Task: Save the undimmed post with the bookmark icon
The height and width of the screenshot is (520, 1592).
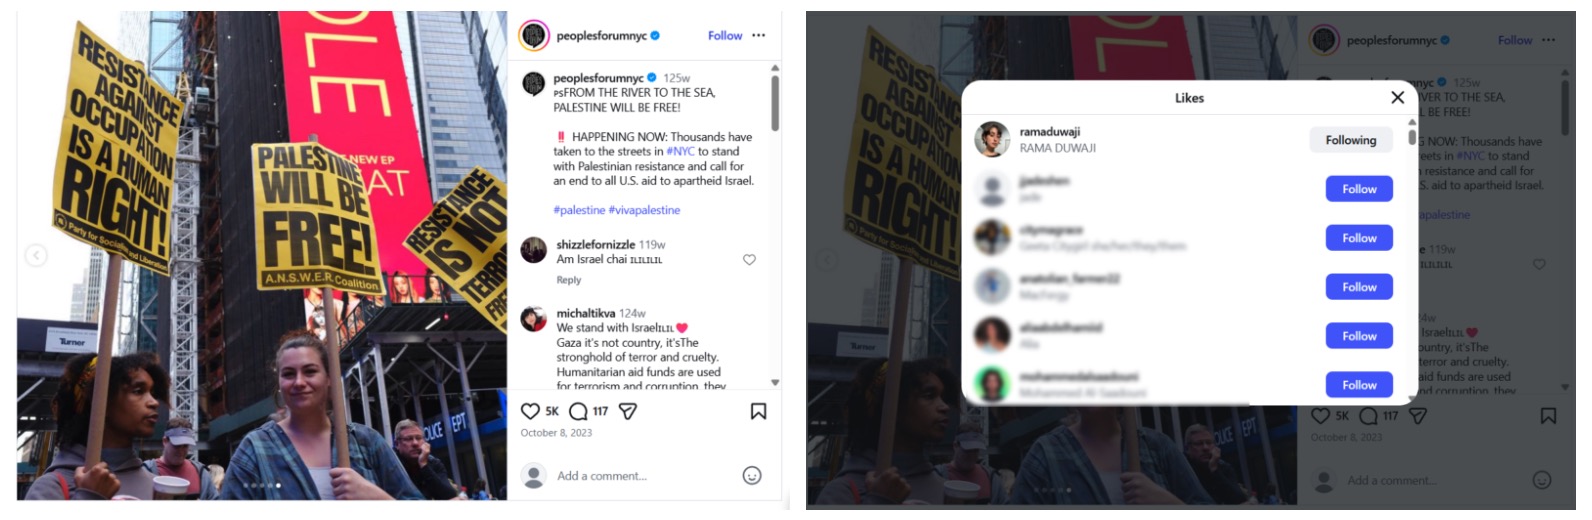Action: pos(758,411)
